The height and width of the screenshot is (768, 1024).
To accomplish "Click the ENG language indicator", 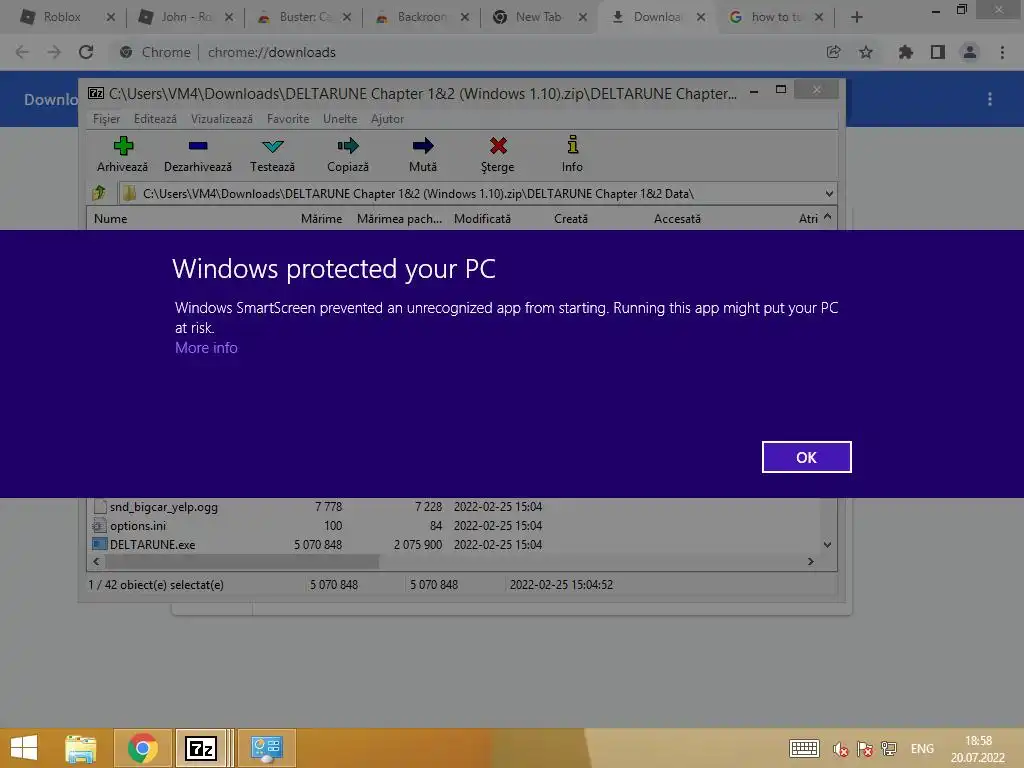I will pos(922,748).
